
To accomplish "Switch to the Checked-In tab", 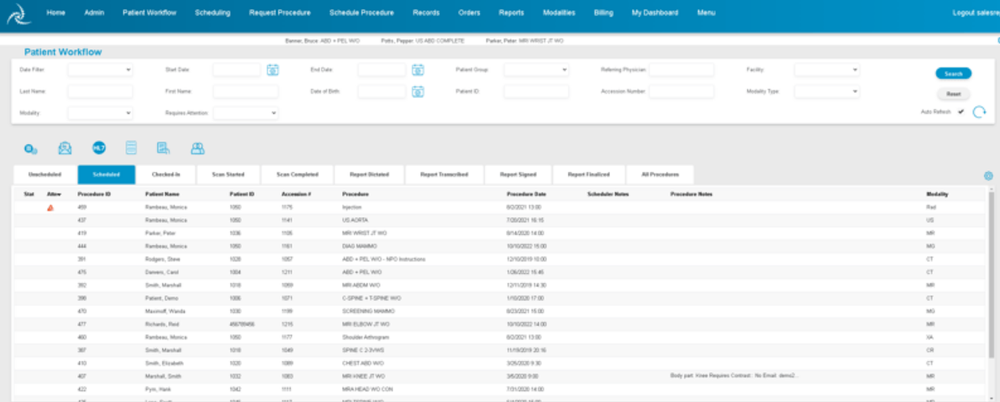I will (x=165, y=175).
